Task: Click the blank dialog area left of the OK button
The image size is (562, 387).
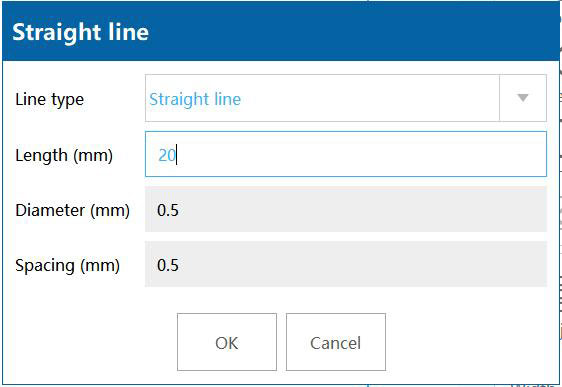Action: coord(90,342)
